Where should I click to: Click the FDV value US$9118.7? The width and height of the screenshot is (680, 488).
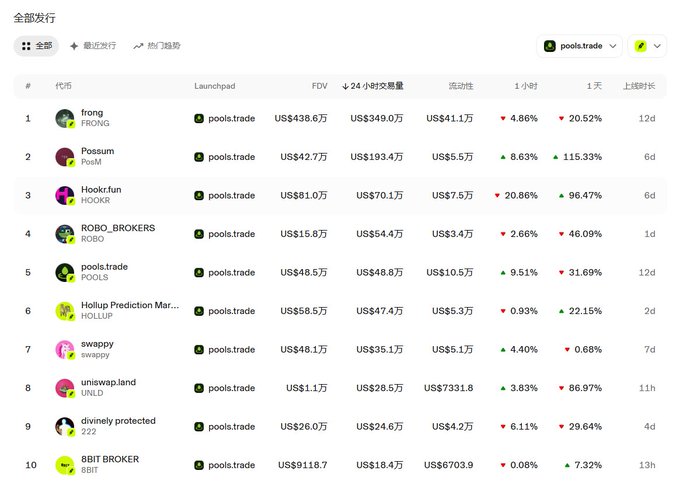[x=303, y=465]
